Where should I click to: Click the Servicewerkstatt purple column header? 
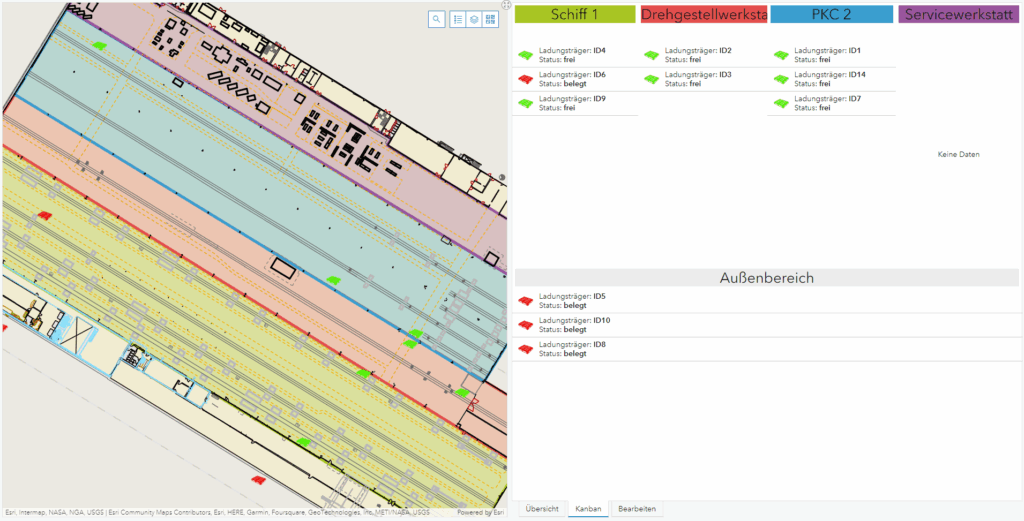[x=959, y=14]
